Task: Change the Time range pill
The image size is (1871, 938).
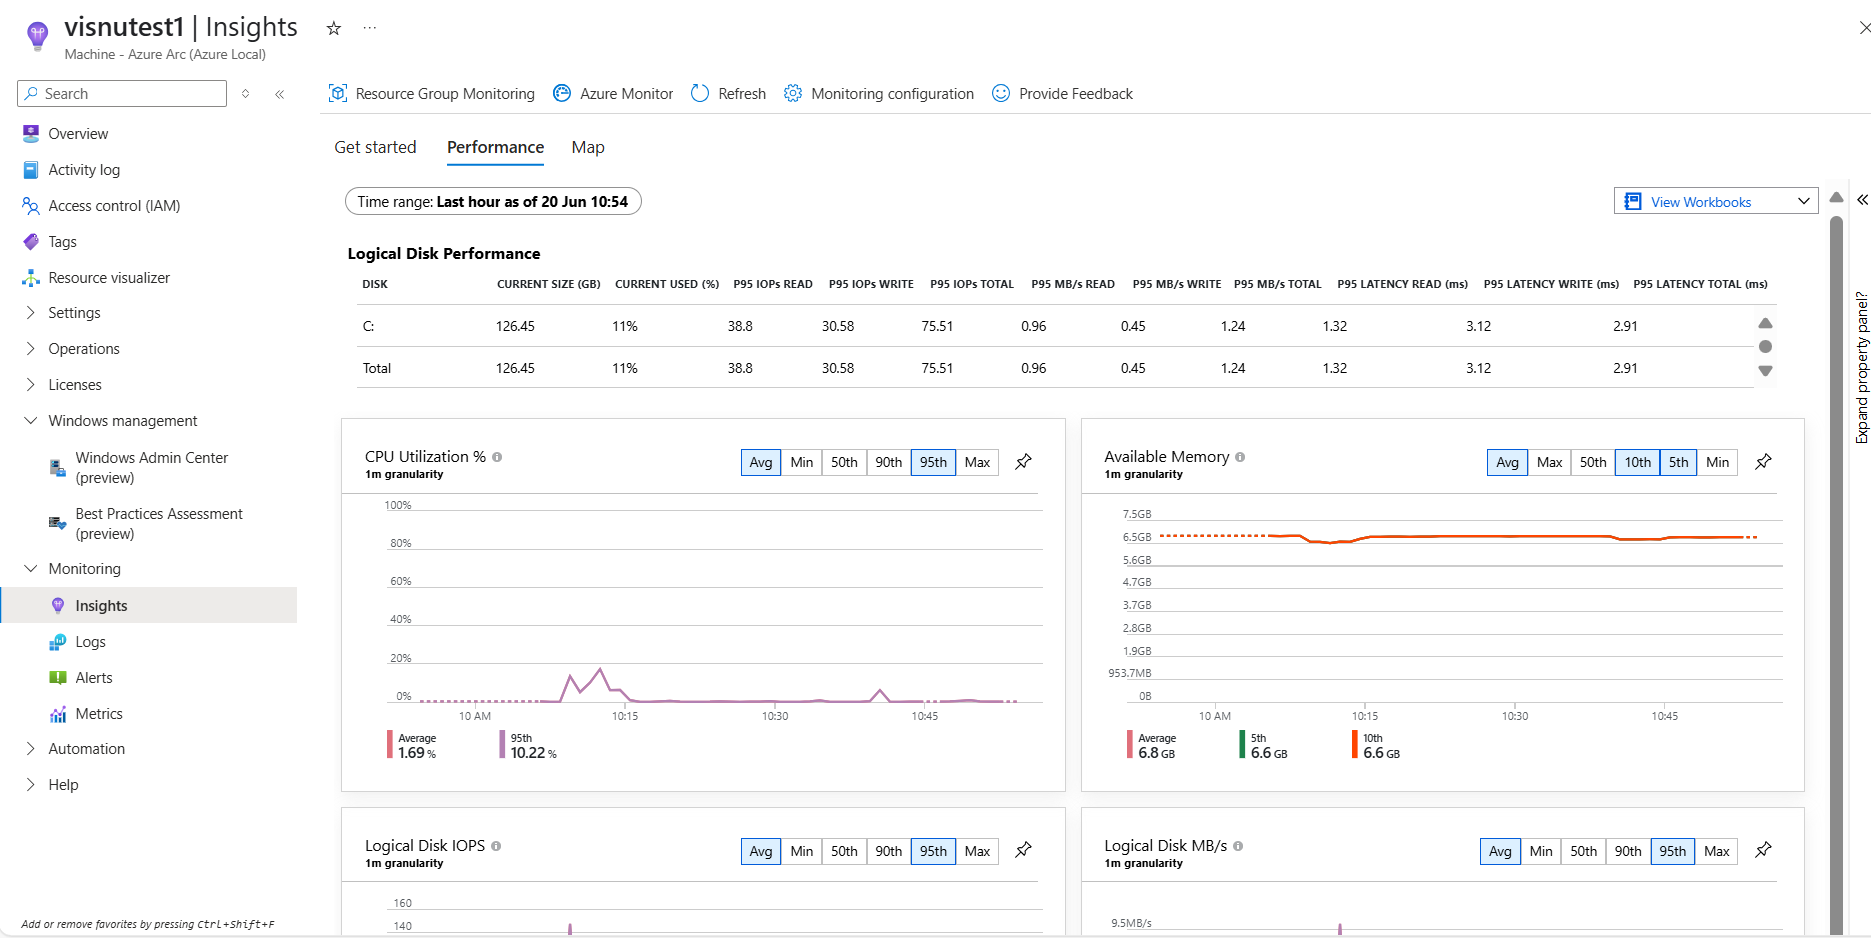Action: (x=493, y=201)
